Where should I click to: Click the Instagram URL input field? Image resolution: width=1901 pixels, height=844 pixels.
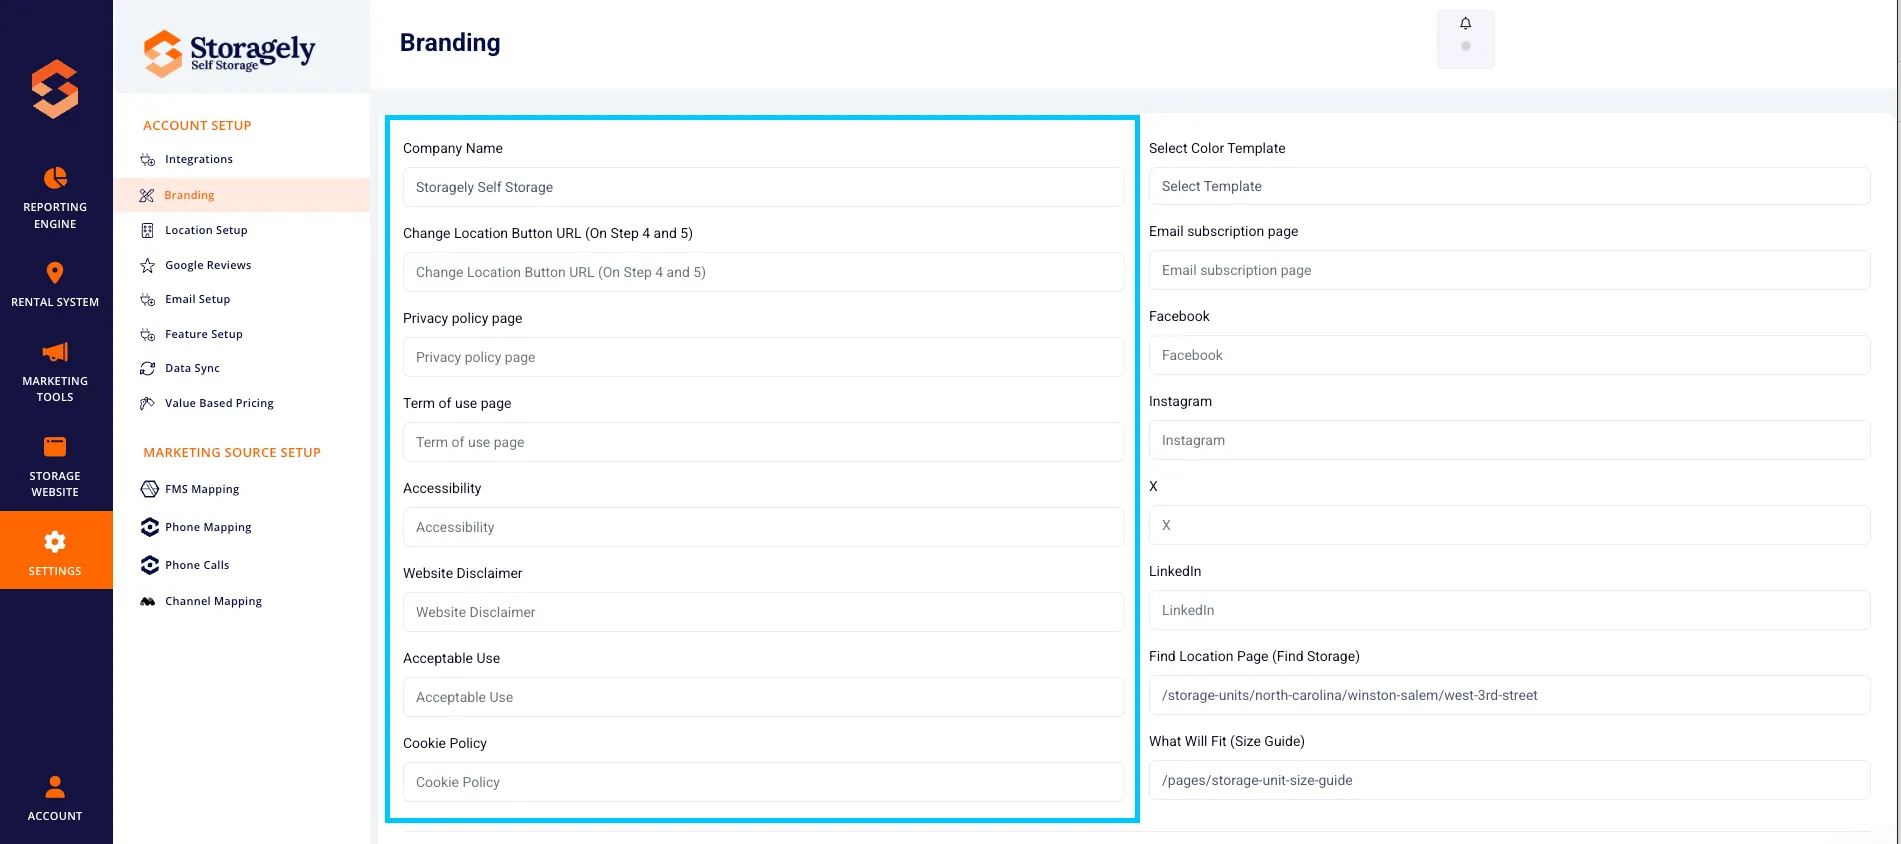tap(1509, 440)
